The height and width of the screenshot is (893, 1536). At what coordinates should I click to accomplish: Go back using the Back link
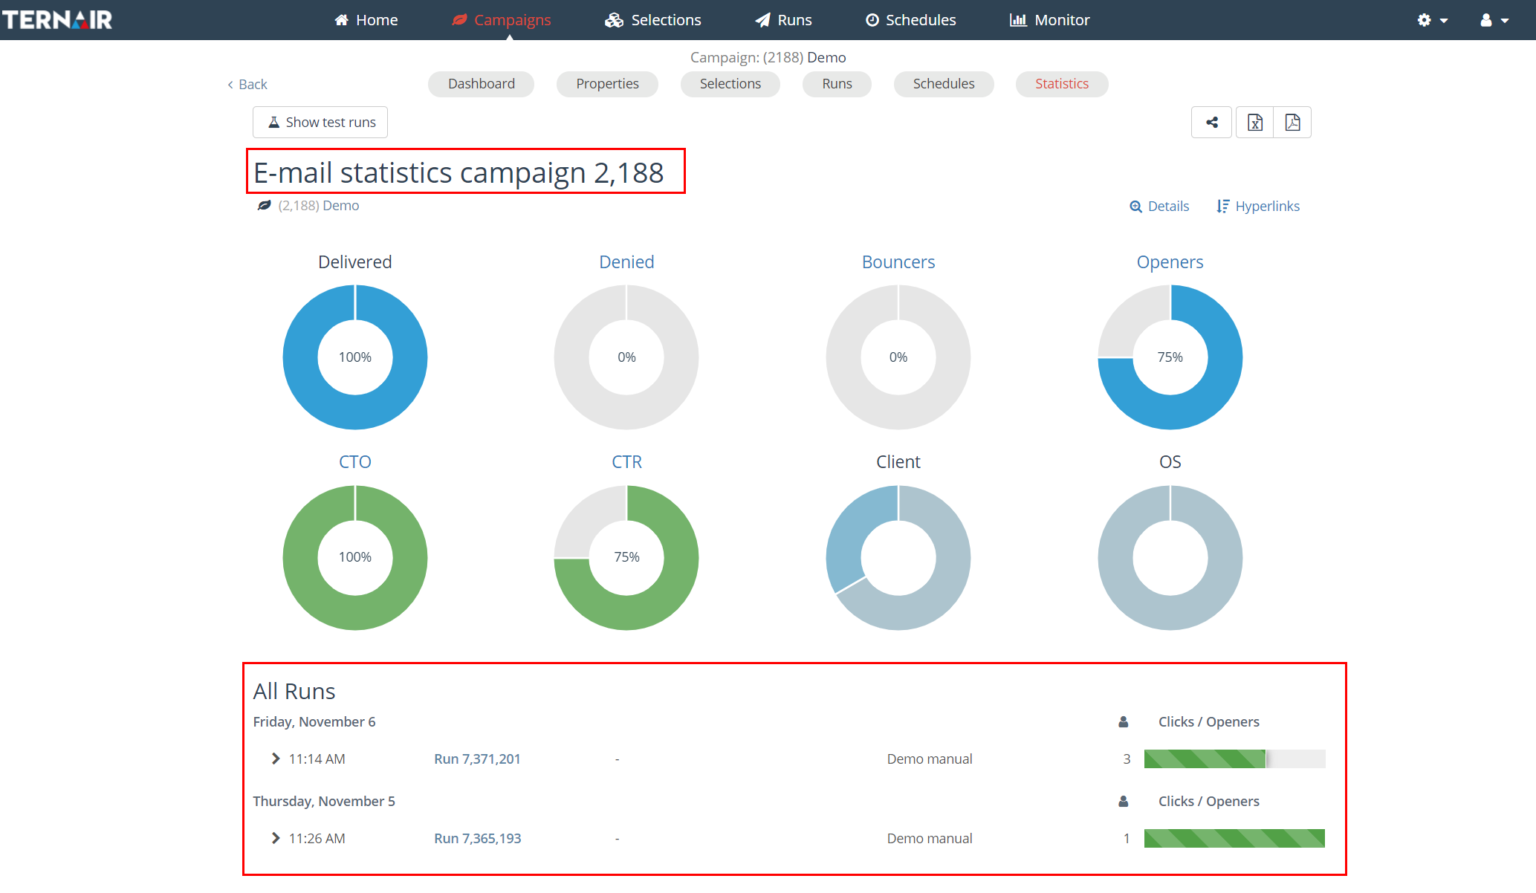[x=247, y=84]
